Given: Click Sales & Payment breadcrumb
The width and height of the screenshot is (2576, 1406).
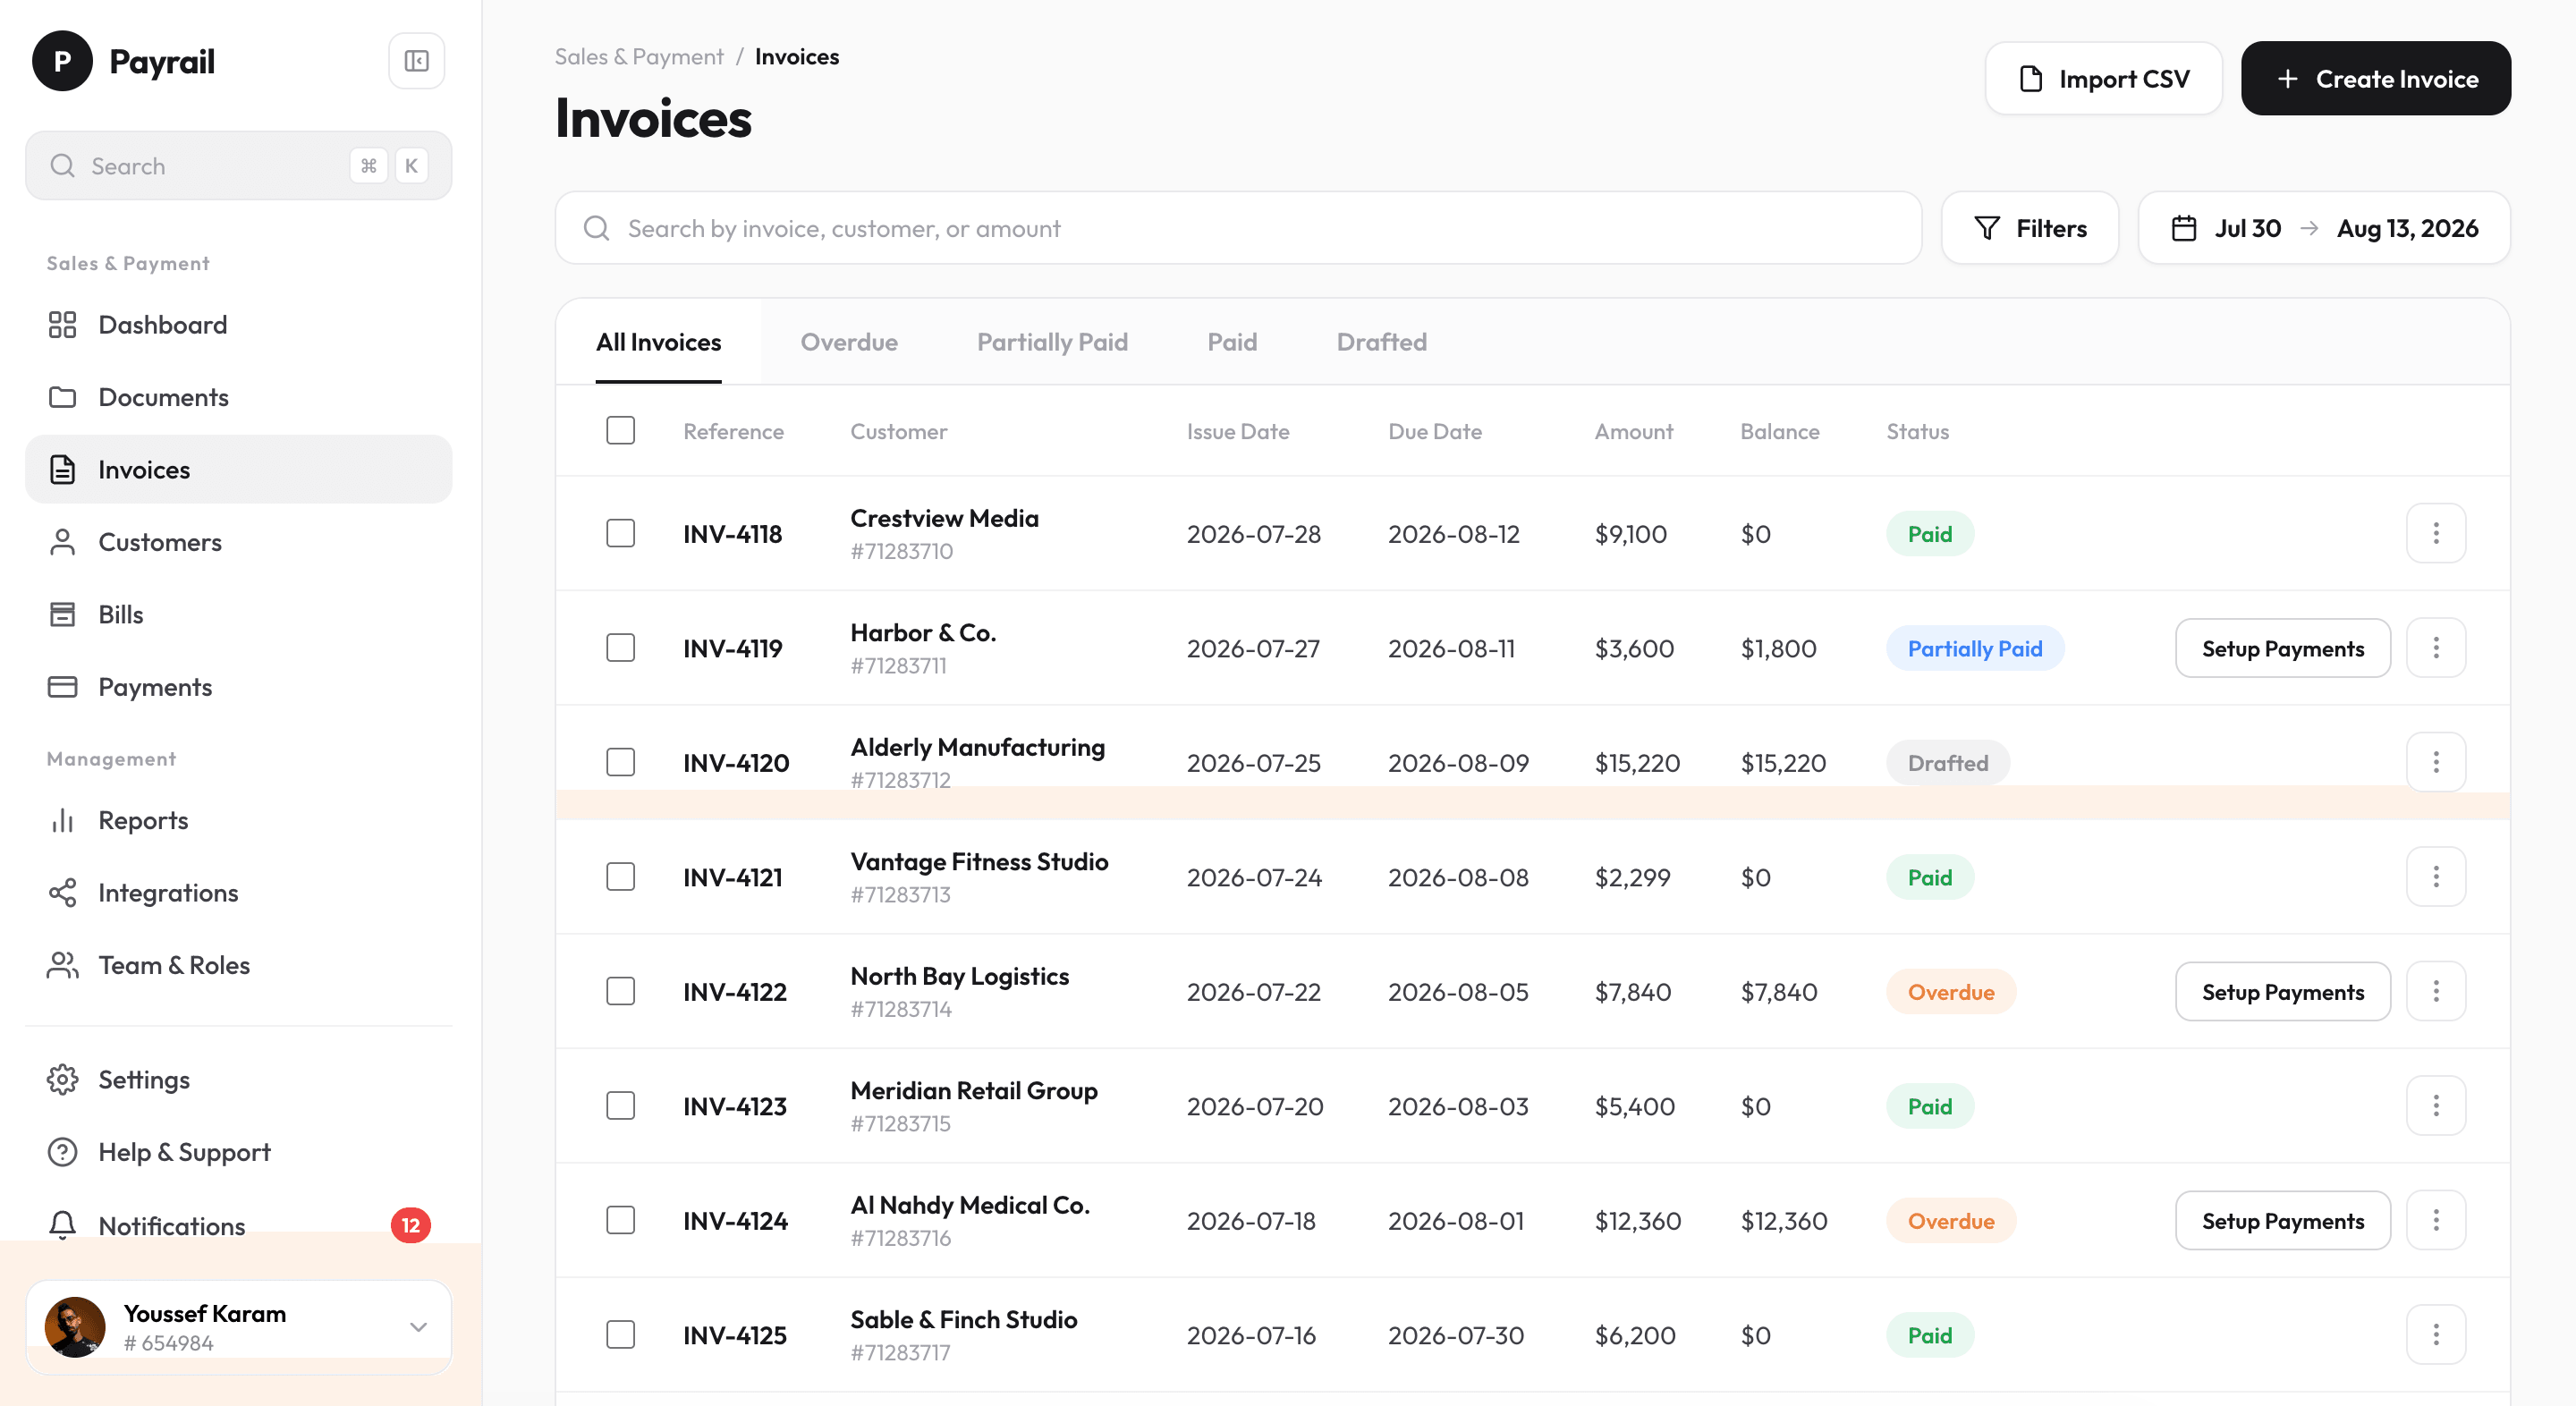Looking at the screenshot, I should pyautogui.click(x=639, y=57).
